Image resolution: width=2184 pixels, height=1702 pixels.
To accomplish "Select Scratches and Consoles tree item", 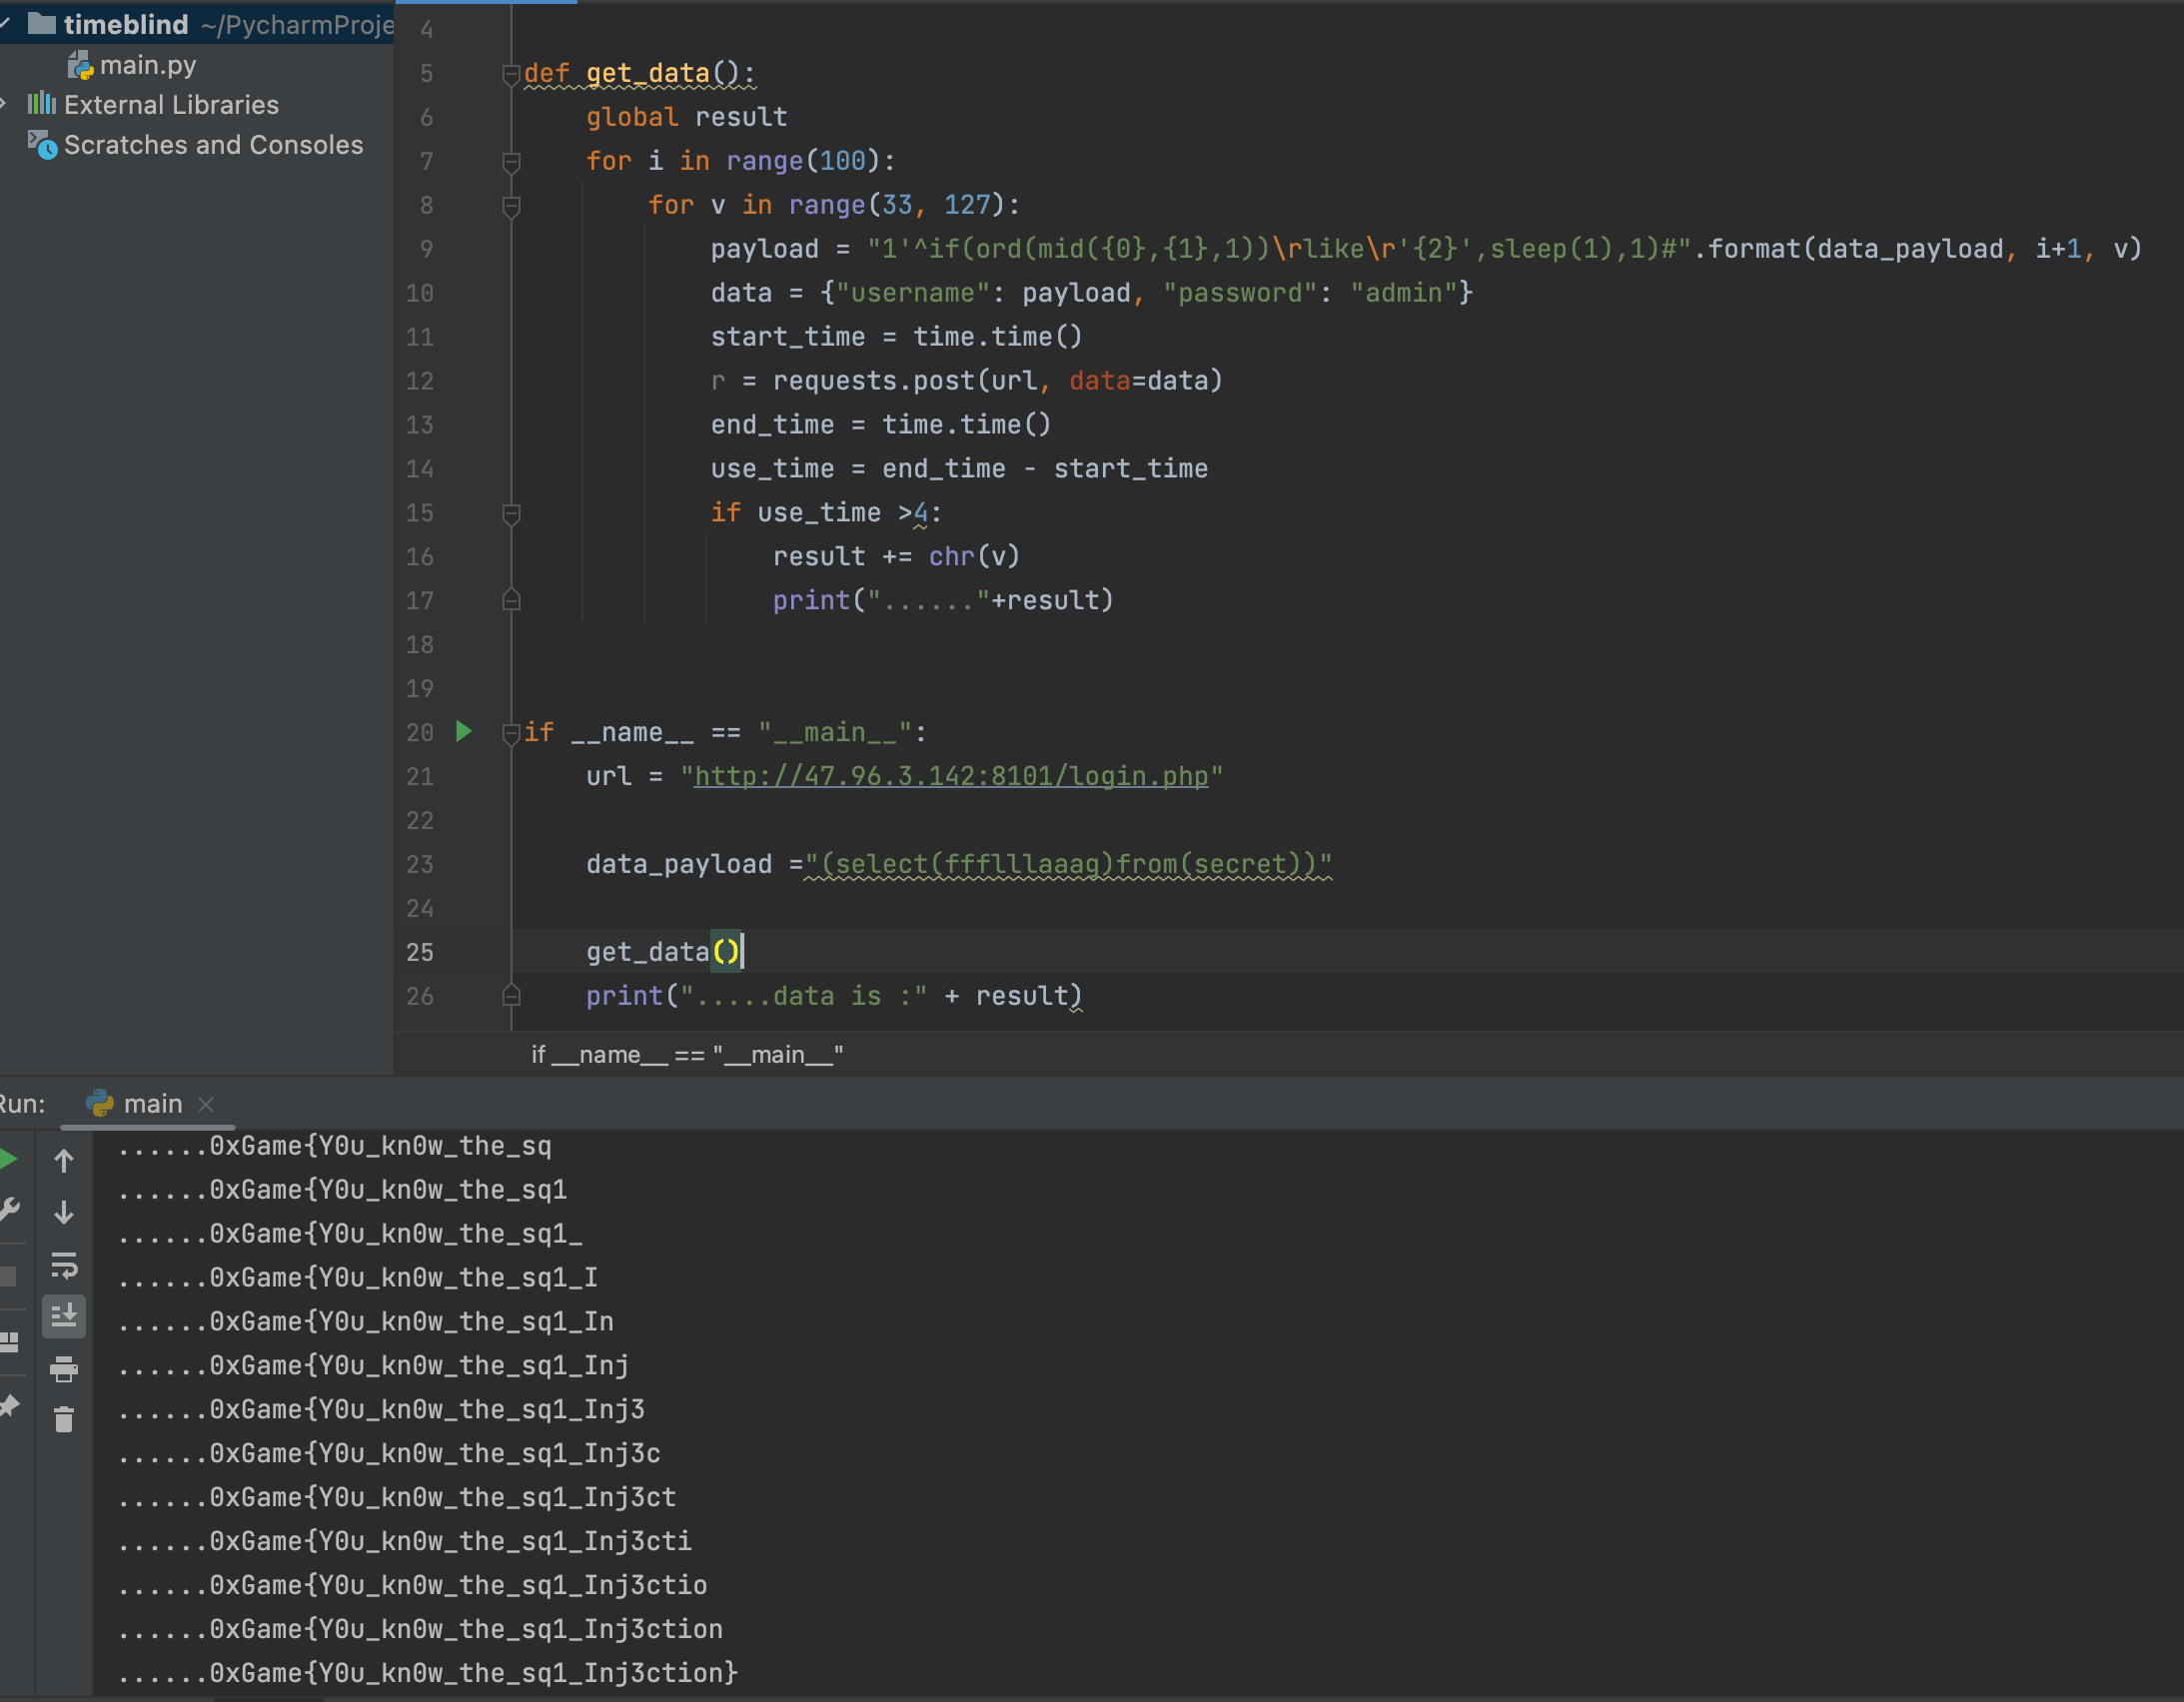I will pos(214,145).
